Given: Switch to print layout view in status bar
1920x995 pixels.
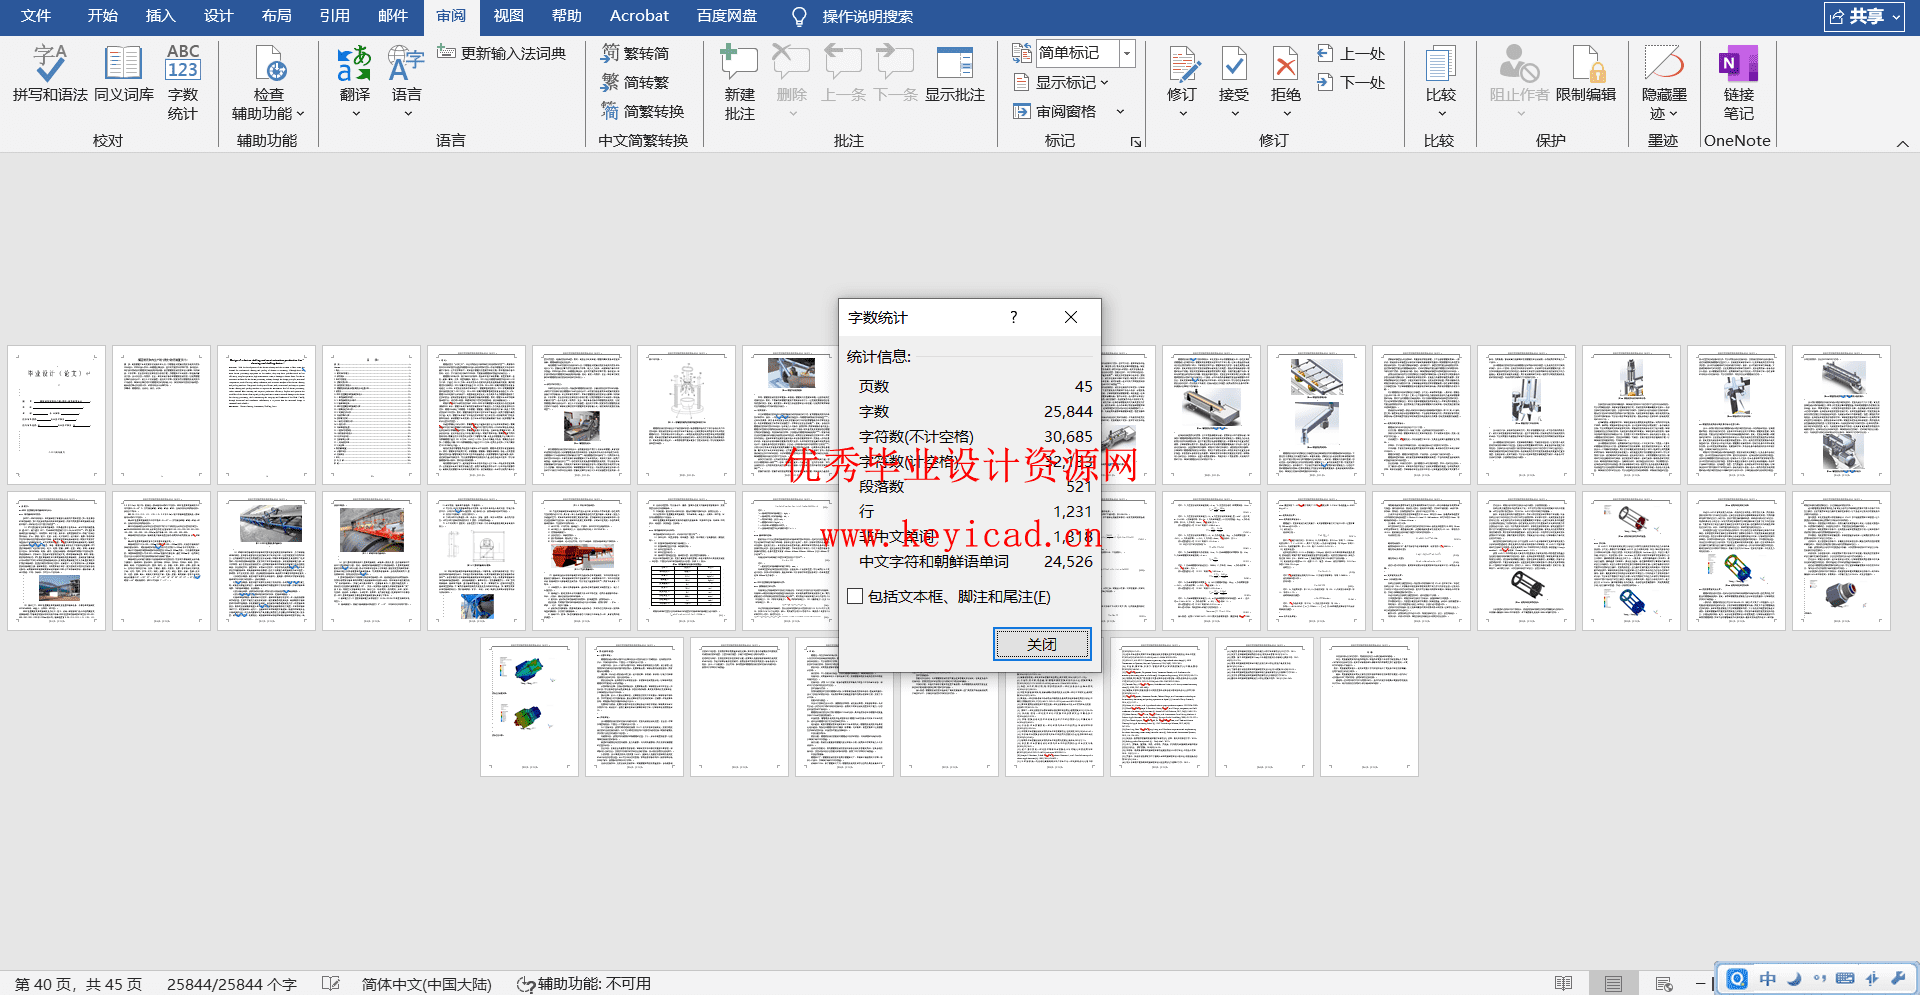Looking at the screenshot, I should 1613,984.
